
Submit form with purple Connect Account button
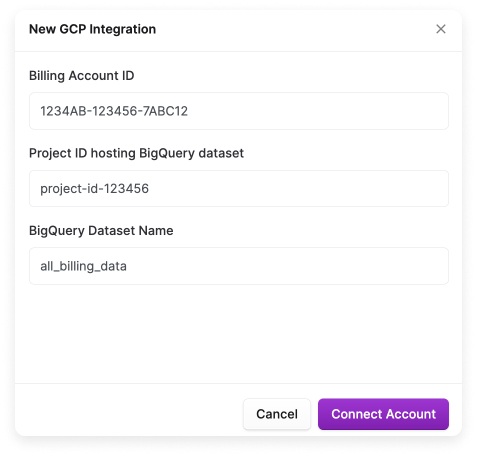(x=383, y=414)
